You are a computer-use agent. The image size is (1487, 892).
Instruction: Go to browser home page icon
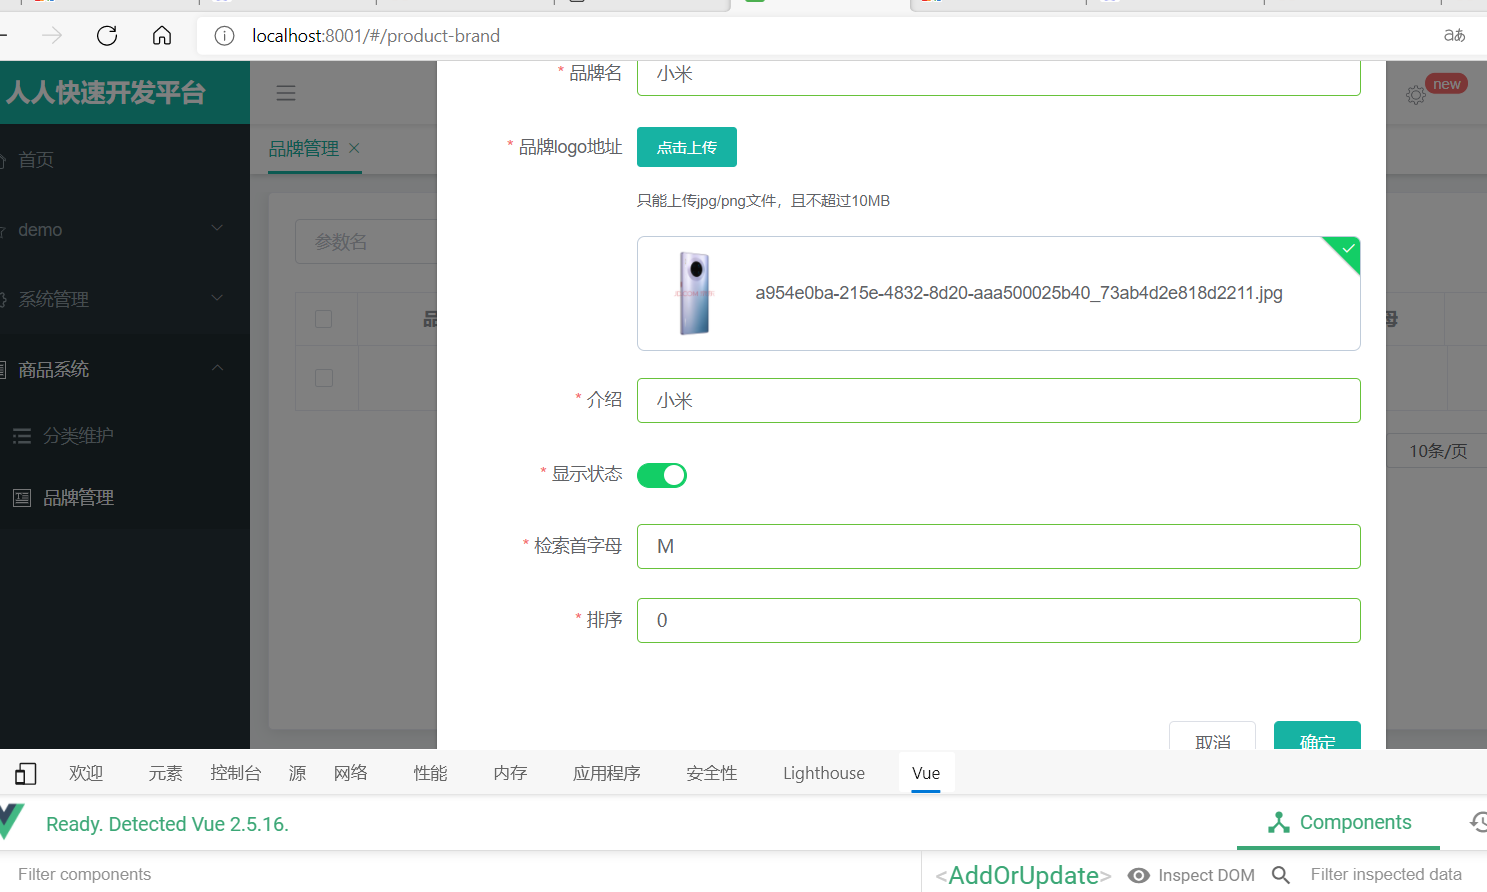(162, 36)
